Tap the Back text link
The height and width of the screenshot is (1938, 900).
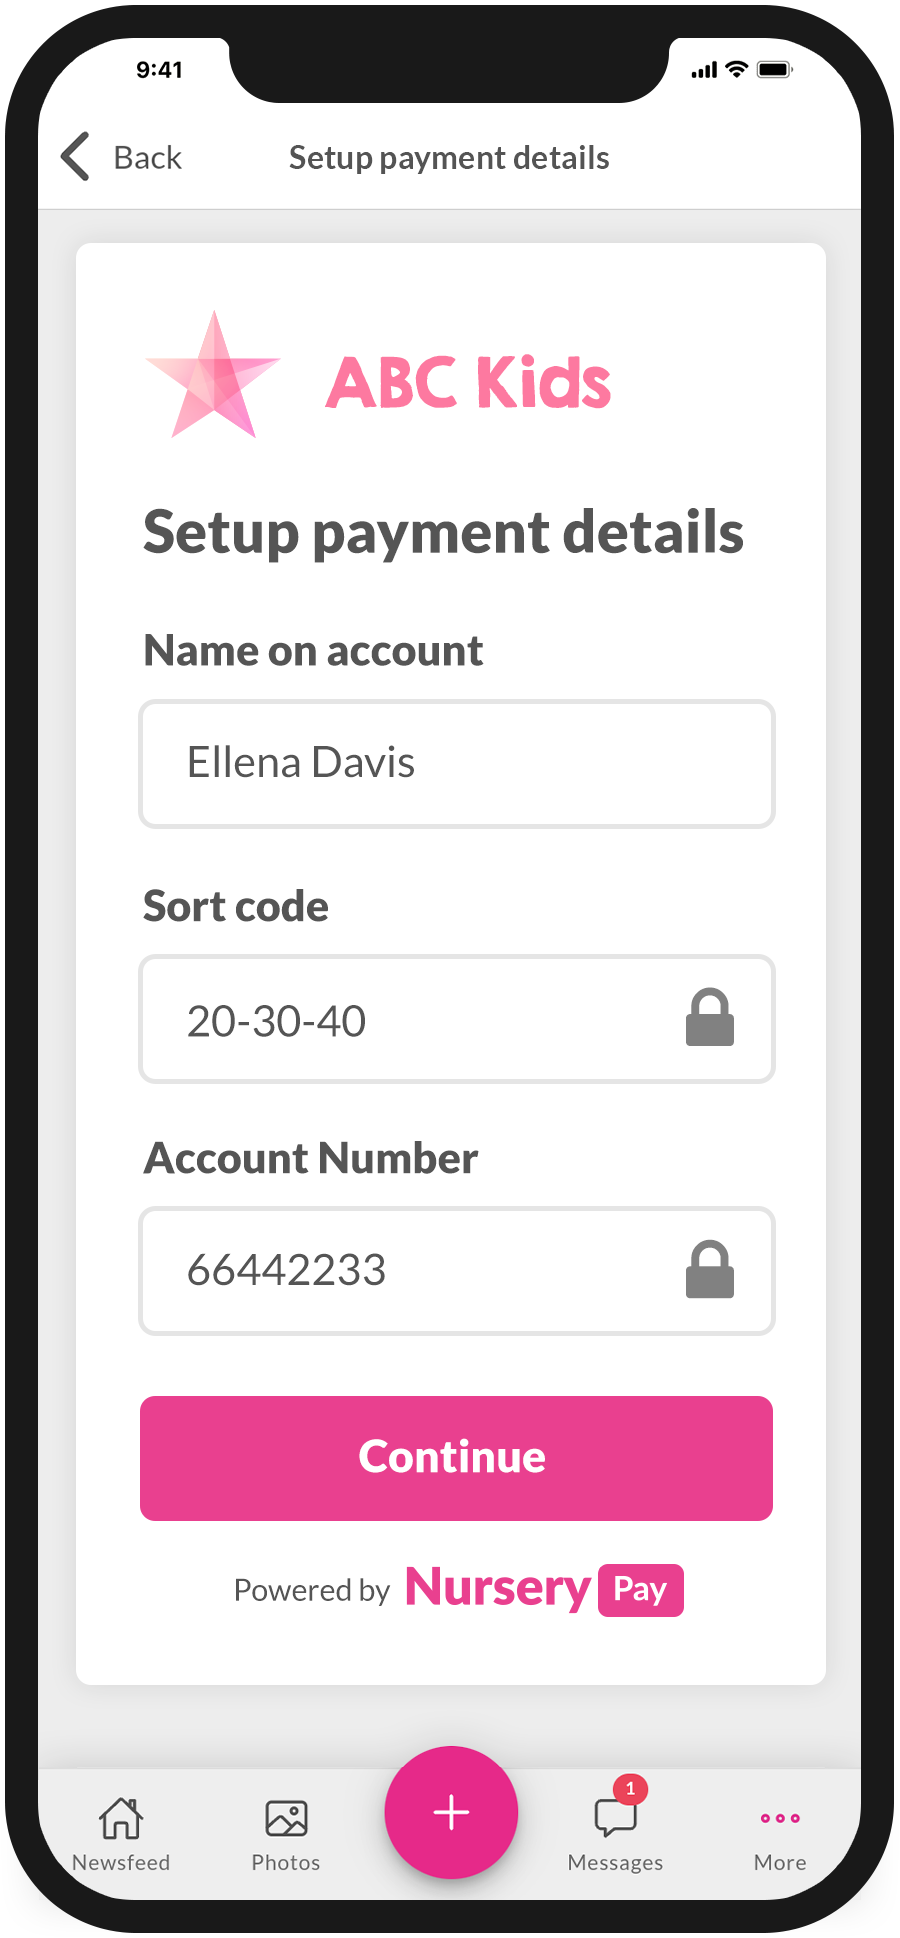[148, 158]
